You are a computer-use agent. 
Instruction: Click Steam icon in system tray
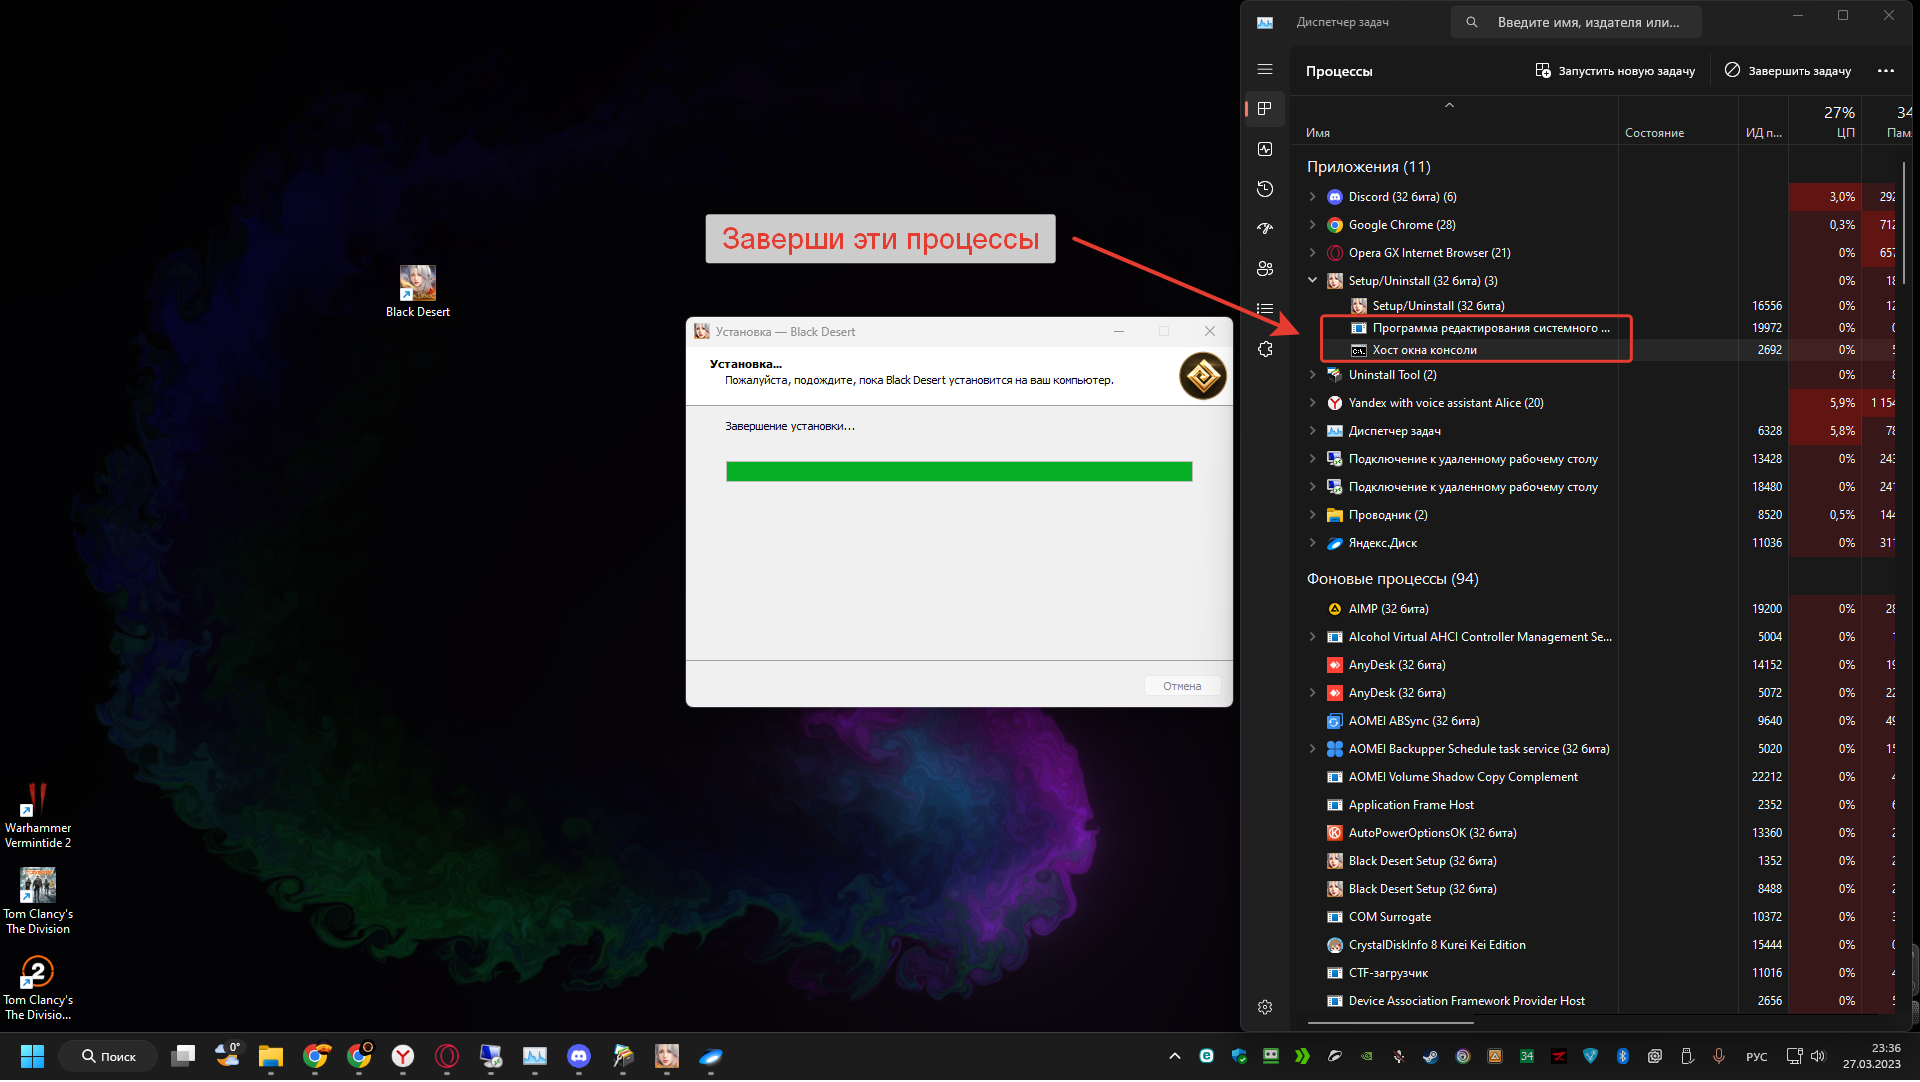tap(1430, 1056)
